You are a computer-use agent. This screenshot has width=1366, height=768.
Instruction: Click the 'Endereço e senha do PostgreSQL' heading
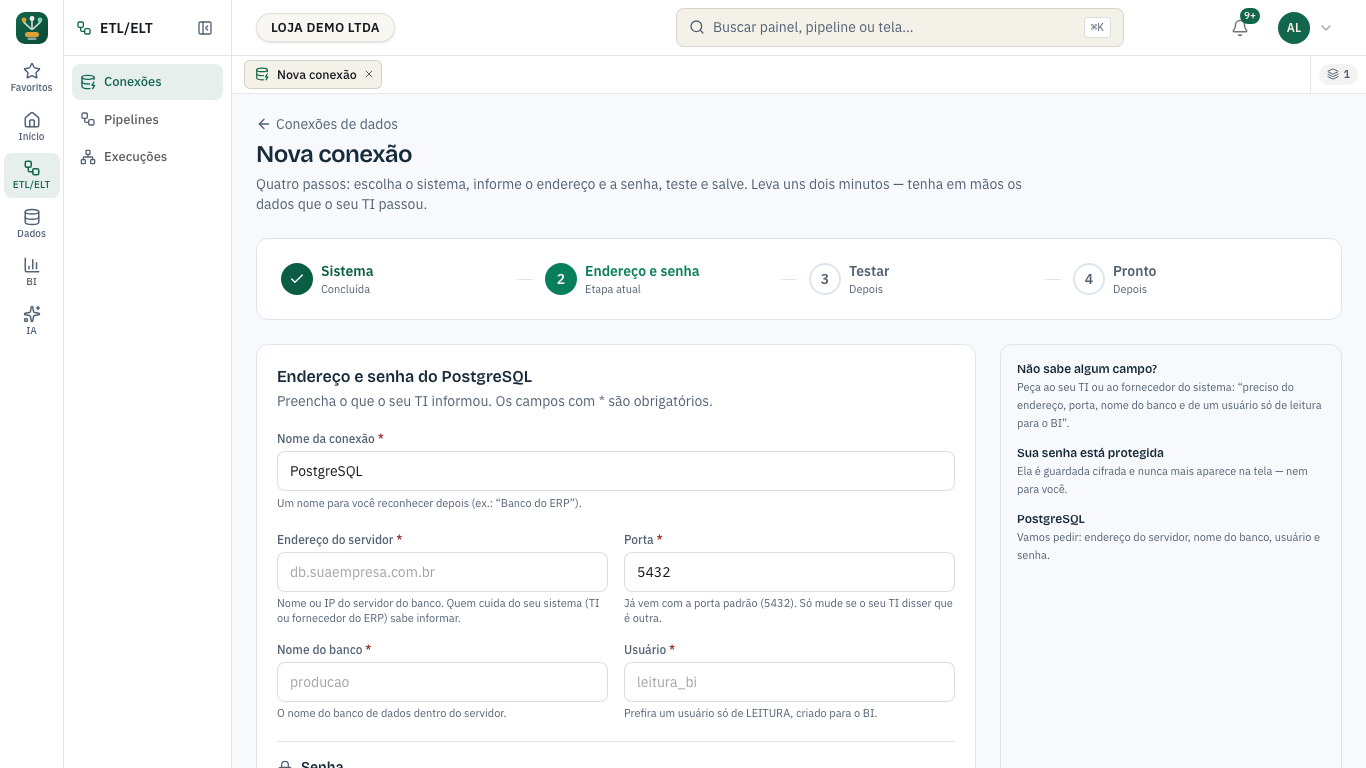click(x=404, y=377)
